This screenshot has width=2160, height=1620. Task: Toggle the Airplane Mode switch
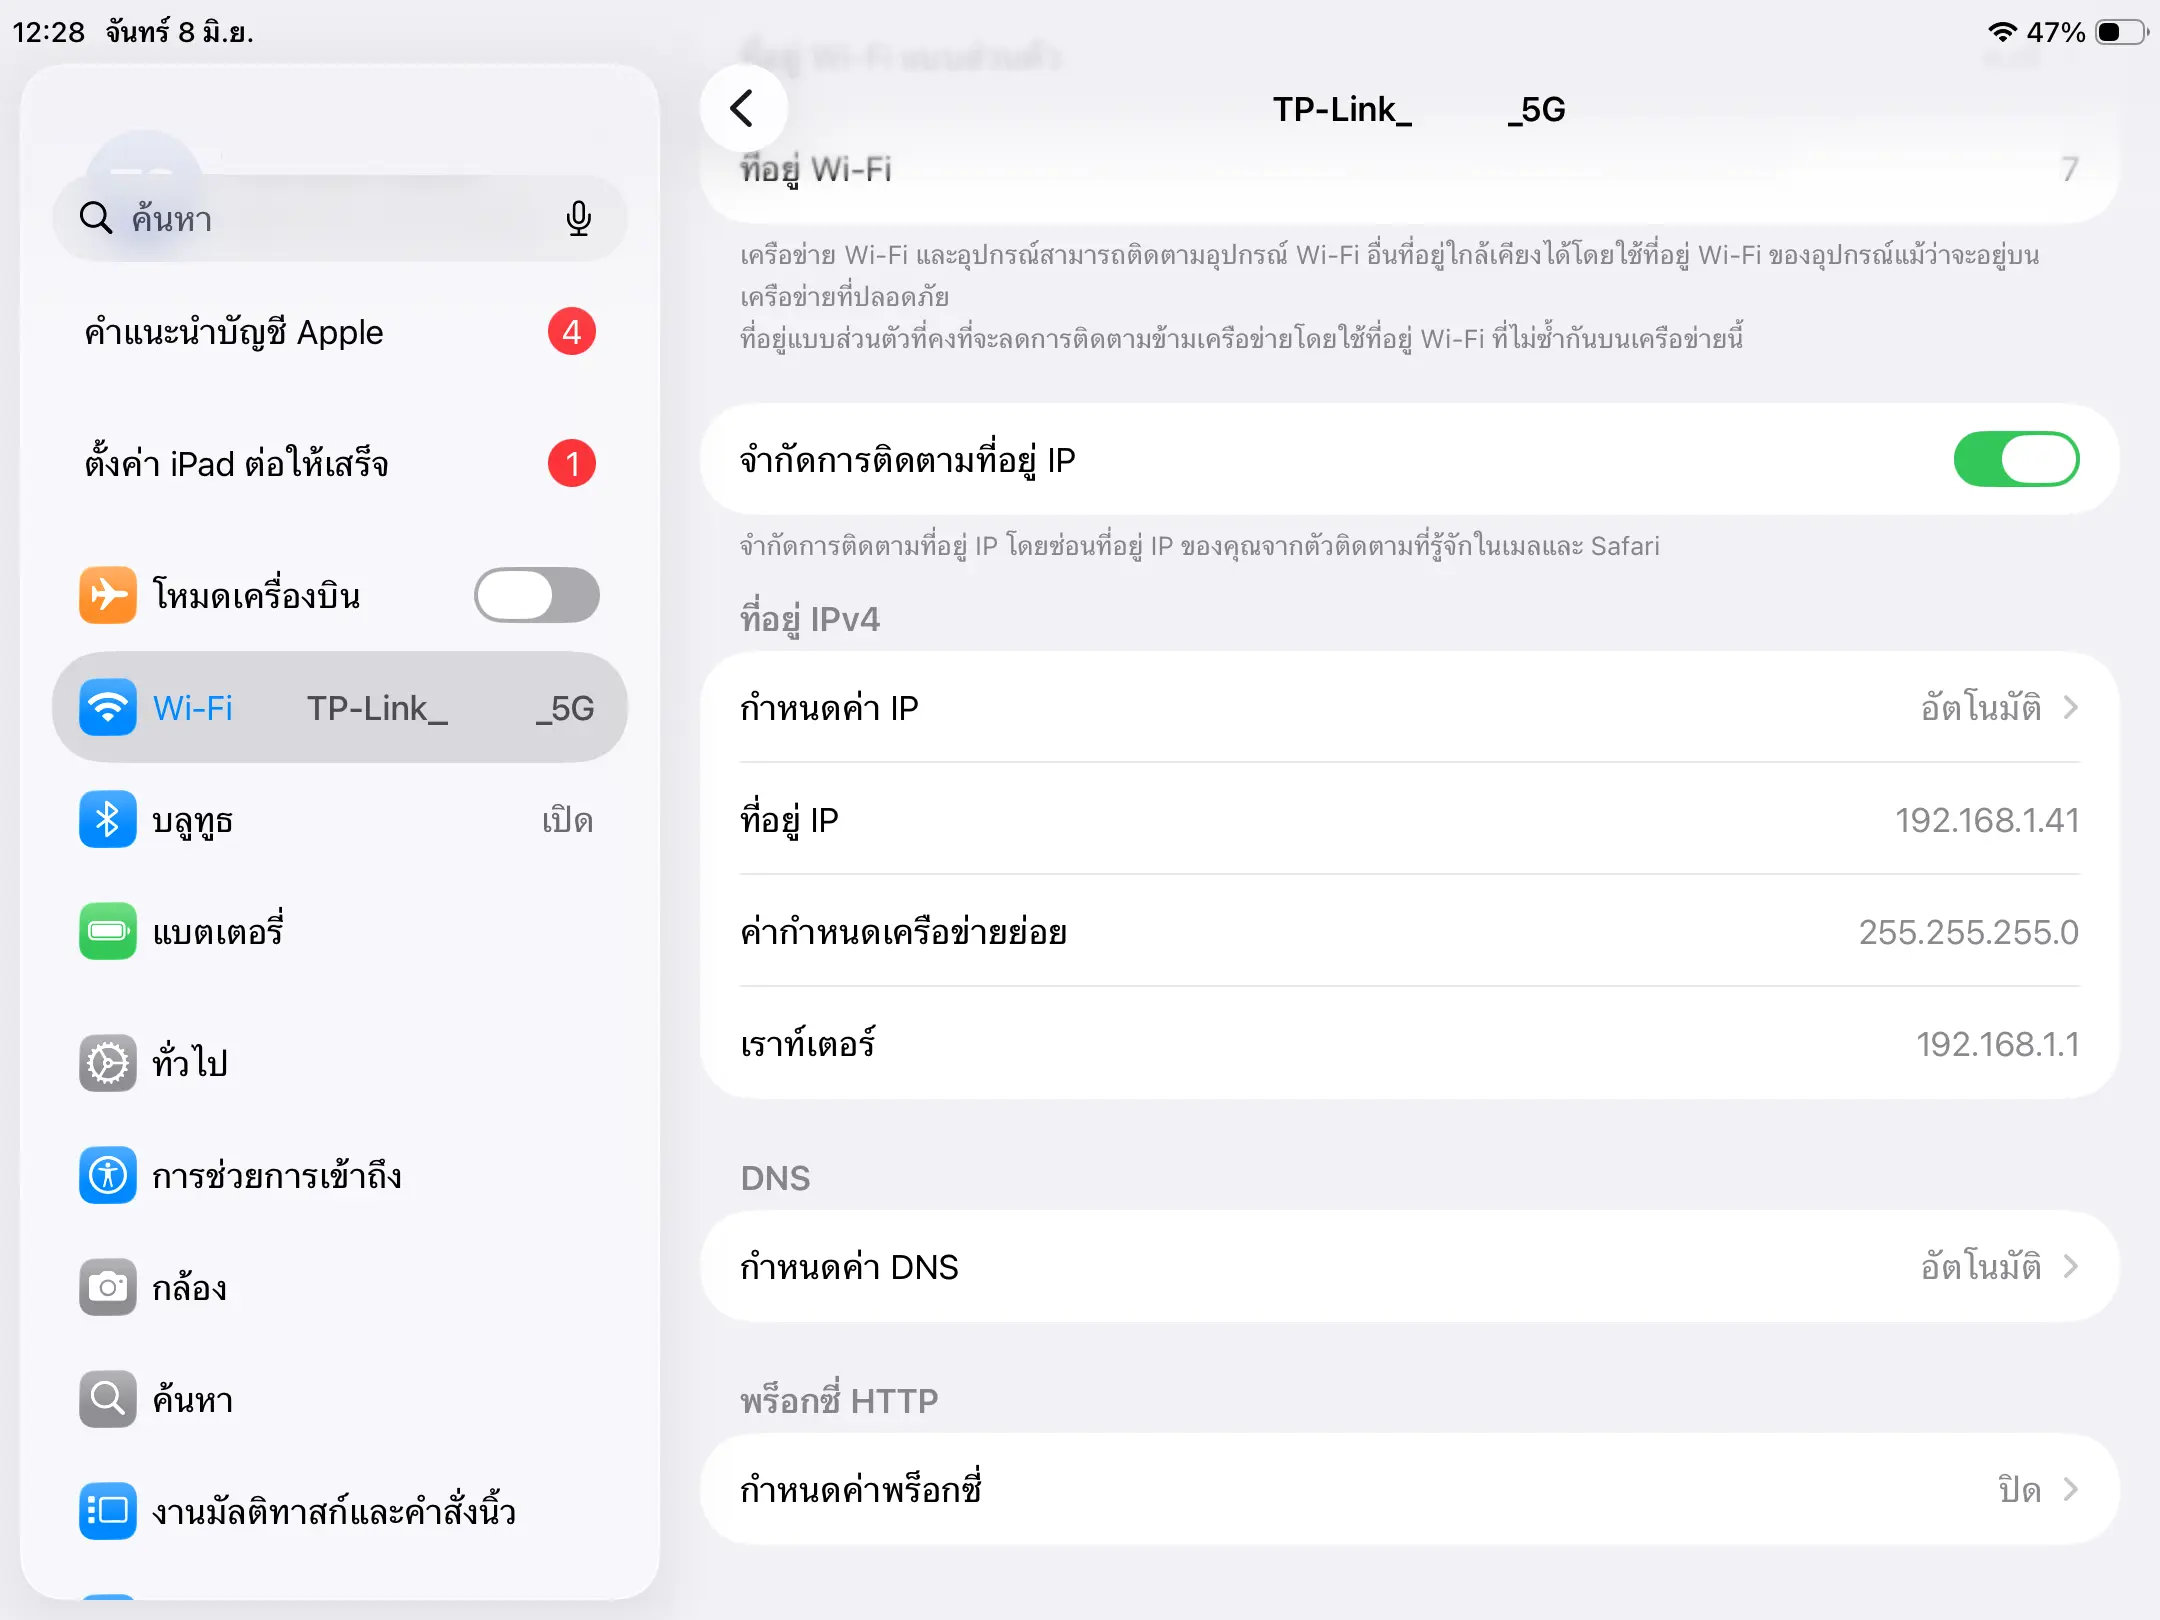(537, 595)
